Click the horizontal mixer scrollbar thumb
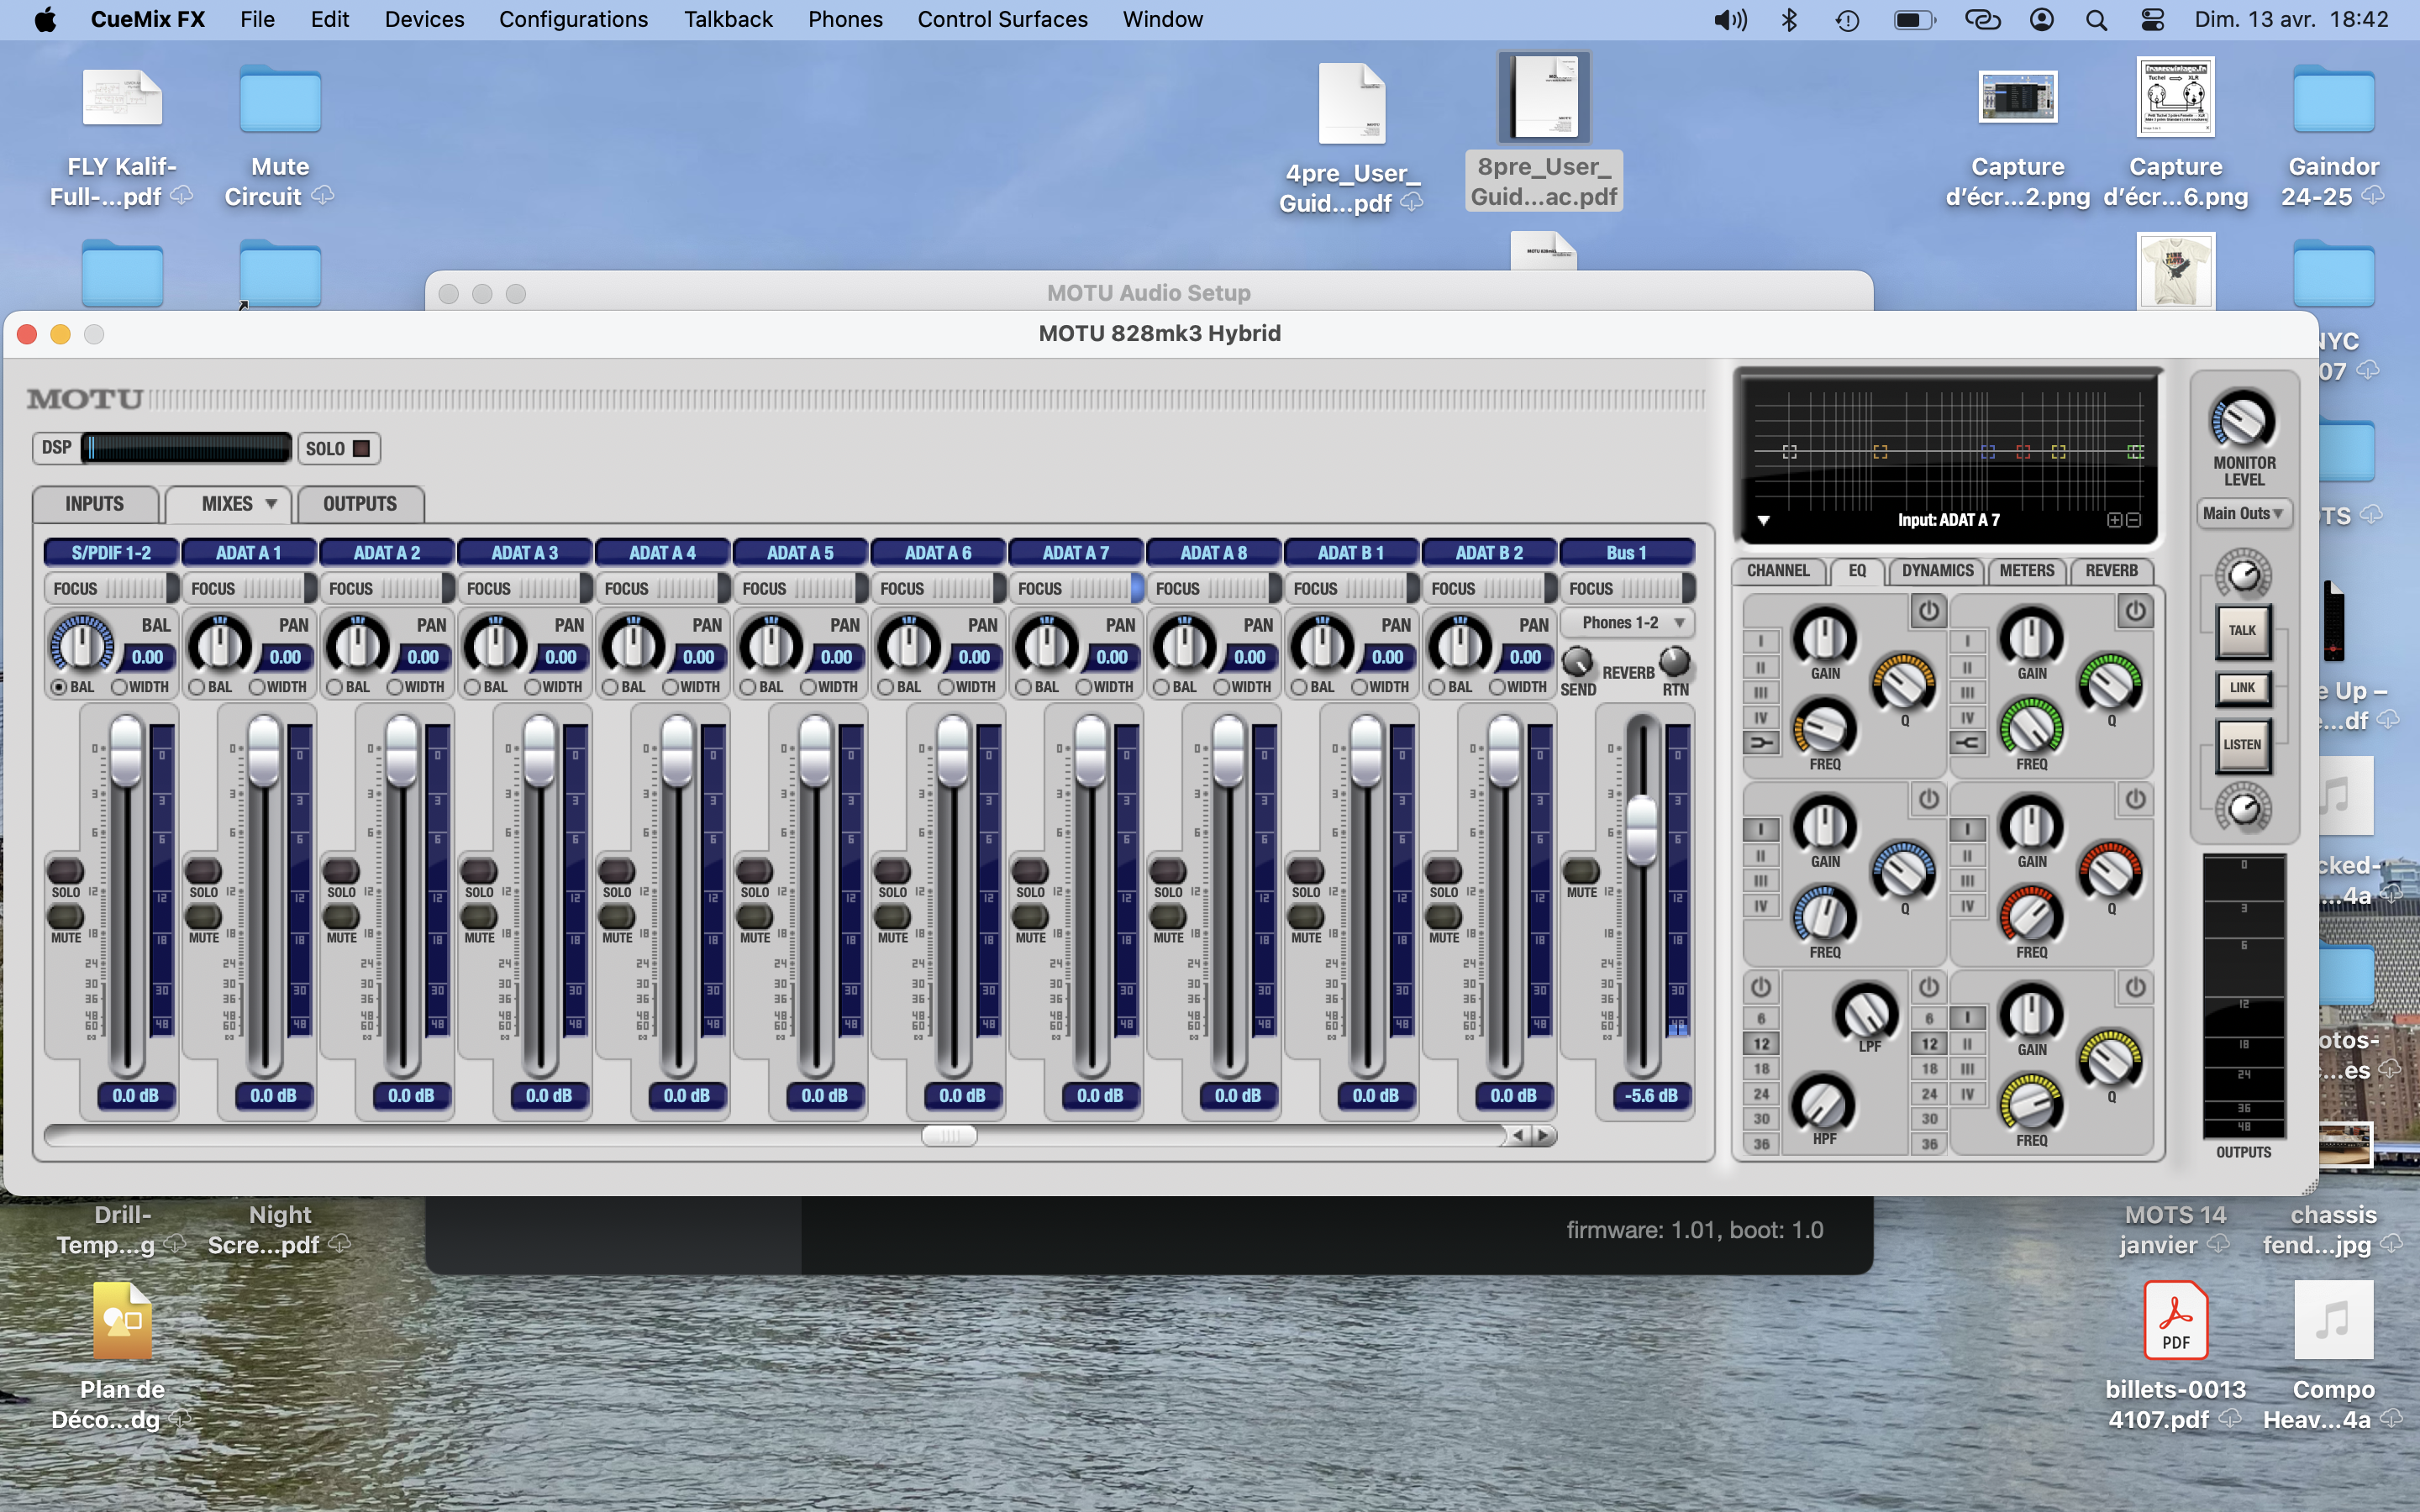The width and height of the screenshot is (2420, 1512). pyautogui.click(x=948, y=1135)
